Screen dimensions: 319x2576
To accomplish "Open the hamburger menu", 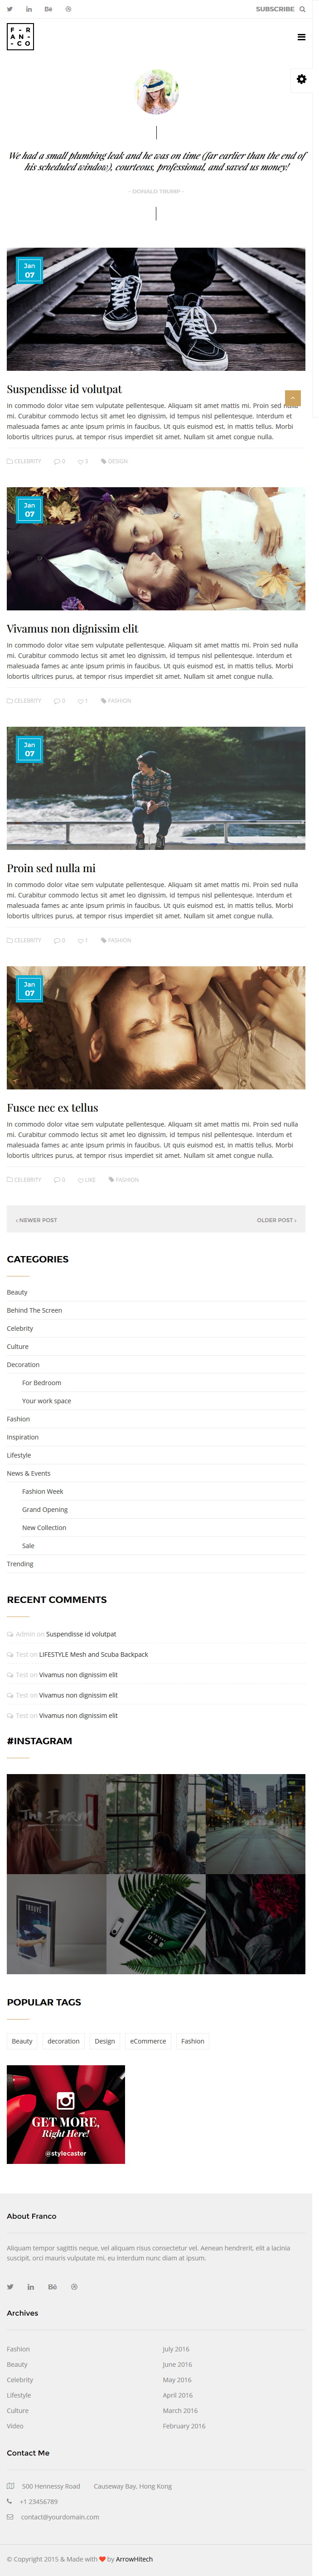I will coord(301,37).
